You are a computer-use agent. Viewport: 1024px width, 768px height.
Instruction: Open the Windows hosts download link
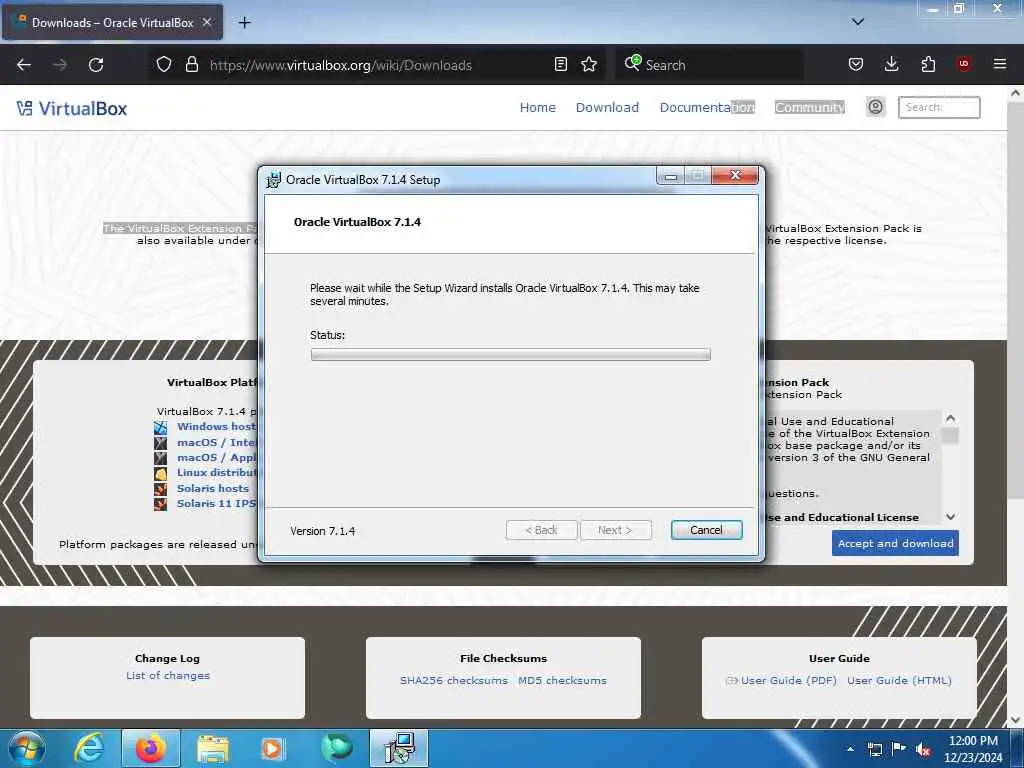point(216,426)
